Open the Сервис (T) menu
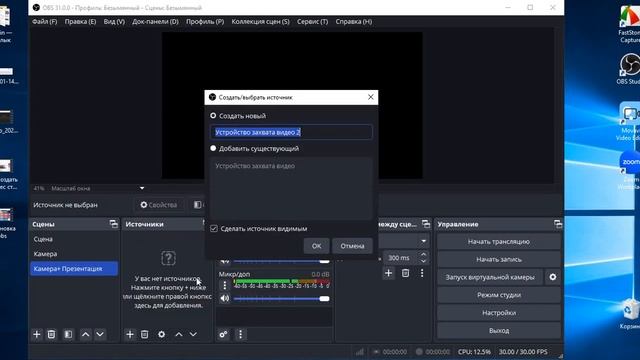 (x=312, y=22)
